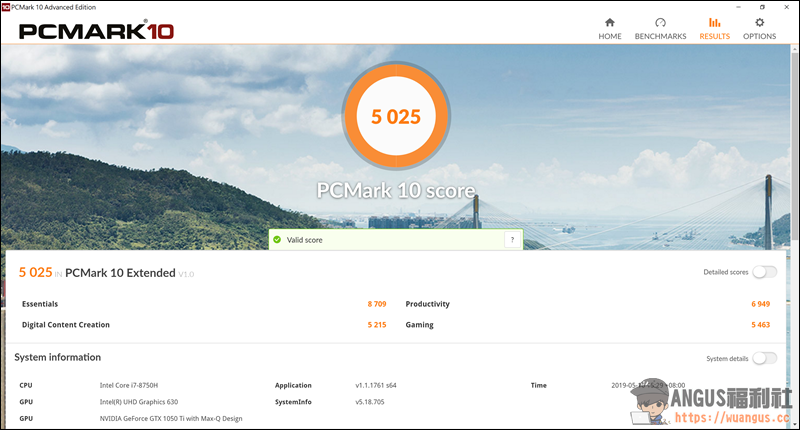Go to the Home screen icon
Screen dimensions: 800x430
(609, 23)
